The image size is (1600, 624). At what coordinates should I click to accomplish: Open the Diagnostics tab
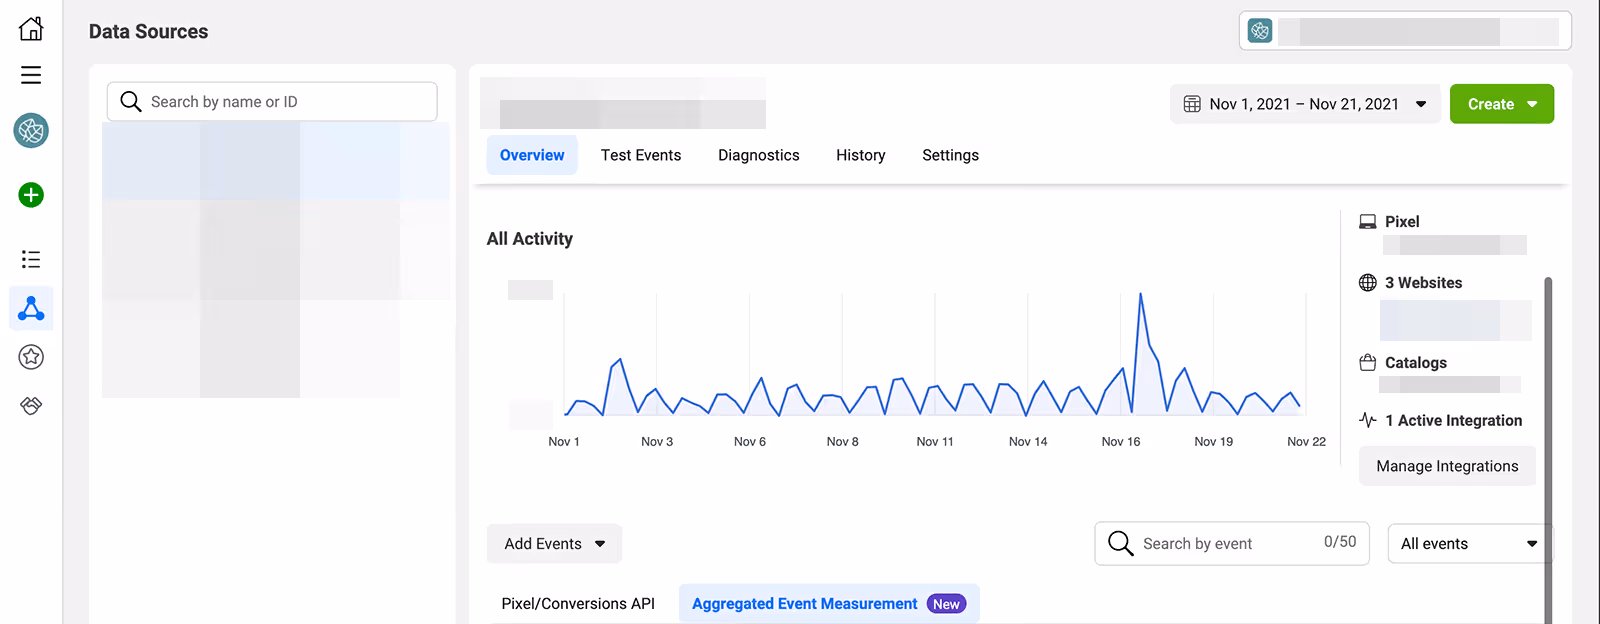pos(759,155)
